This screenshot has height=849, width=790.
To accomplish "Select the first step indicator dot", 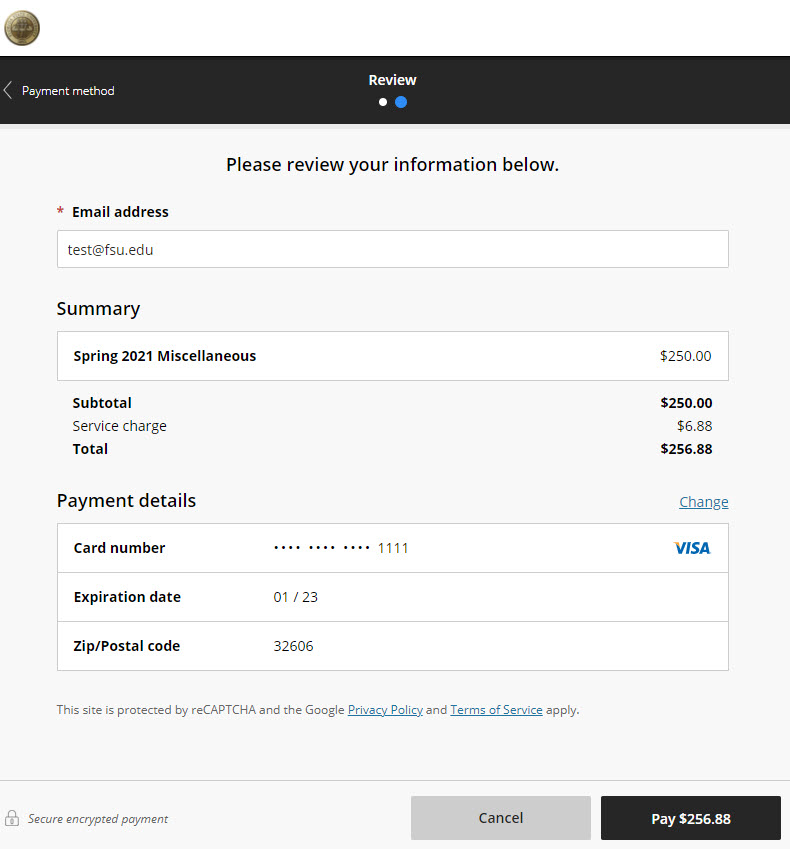I will coord(382,101).
